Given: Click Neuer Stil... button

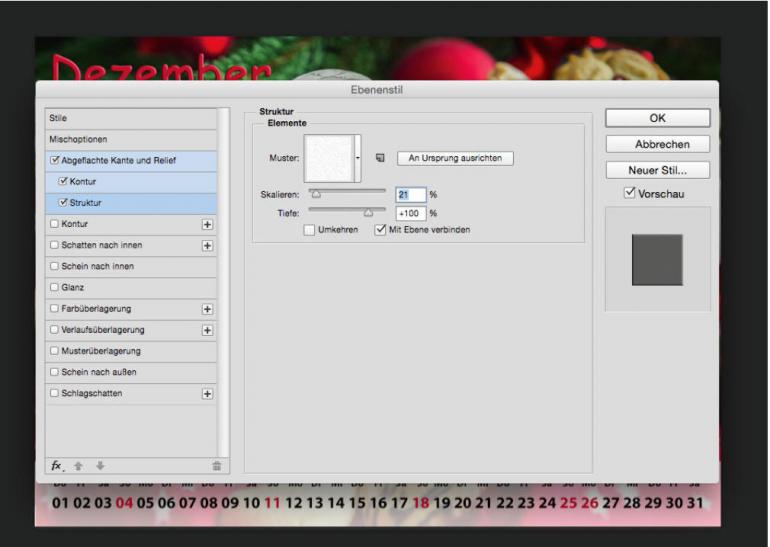Looking at the screenshot, I should click(658, 170).
